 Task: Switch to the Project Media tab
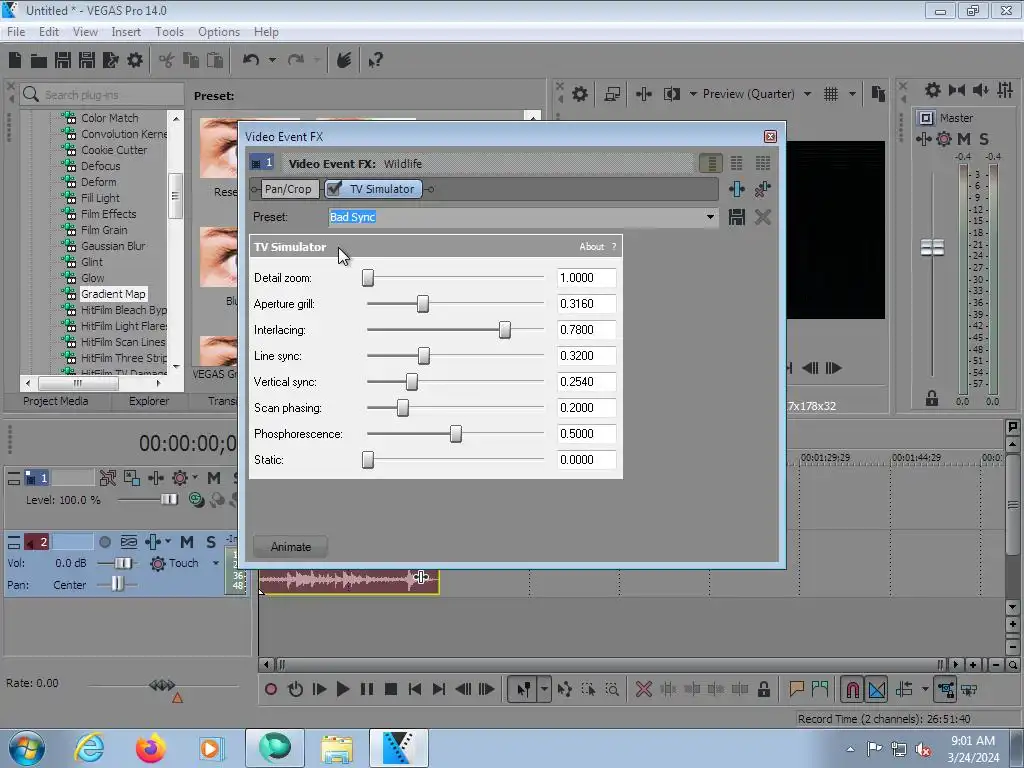pyautogui.click(x=56, y=401)
